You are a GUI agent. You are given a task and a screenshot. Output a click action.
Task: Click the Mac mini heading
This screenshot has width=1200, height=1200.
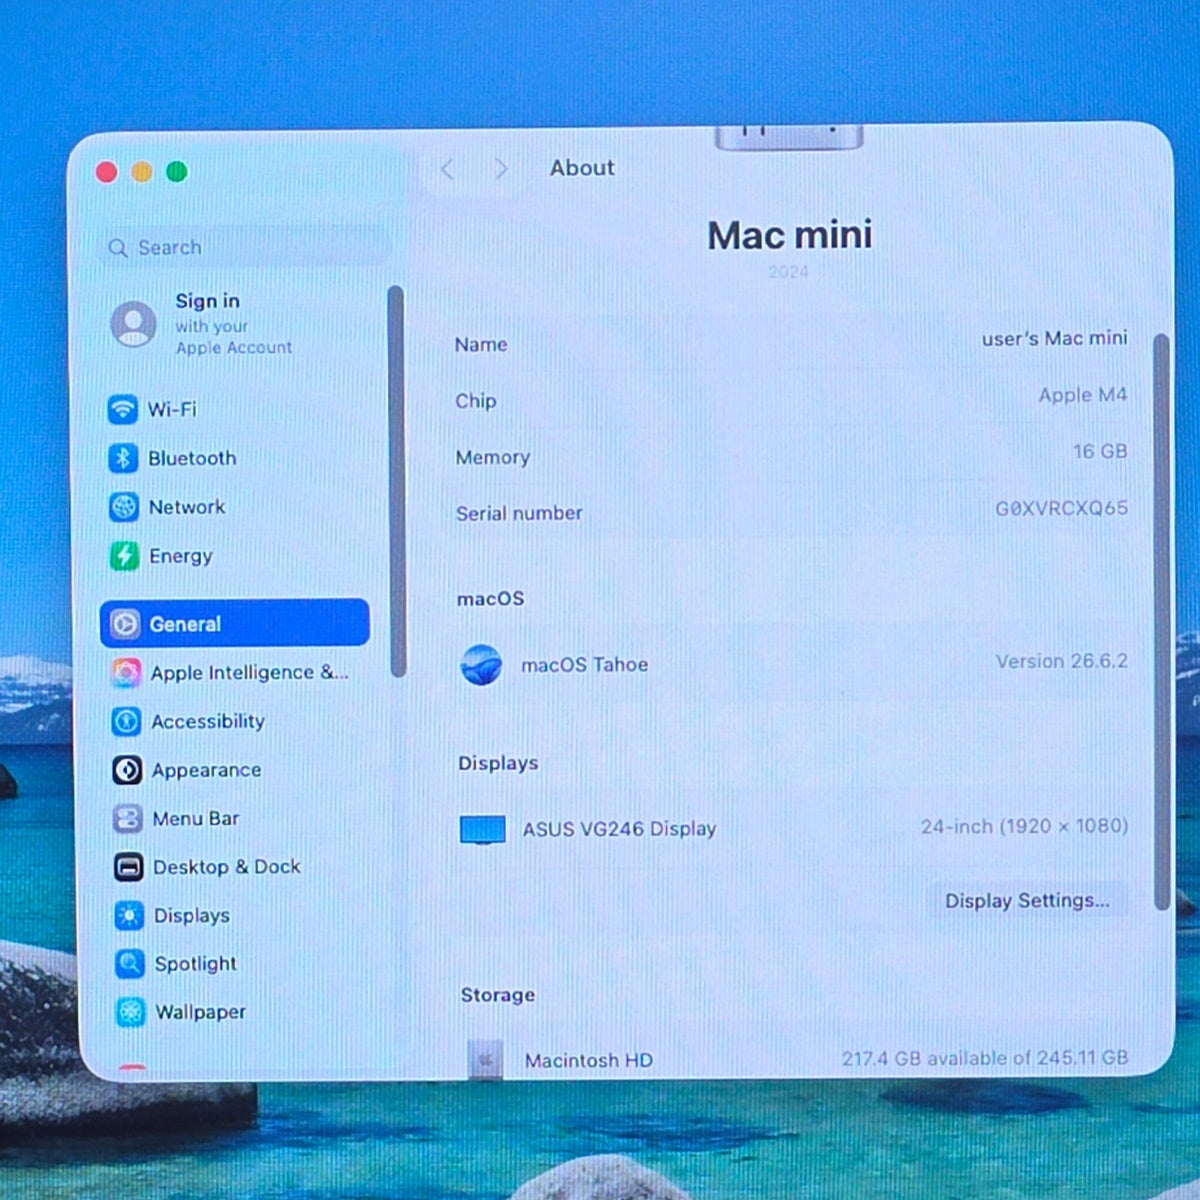790,236
